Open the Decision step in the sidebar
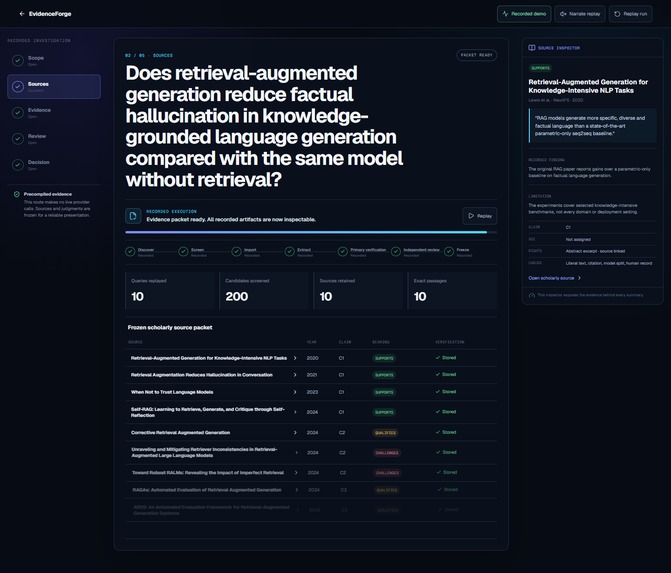671x573 pixels. [54, 165]
